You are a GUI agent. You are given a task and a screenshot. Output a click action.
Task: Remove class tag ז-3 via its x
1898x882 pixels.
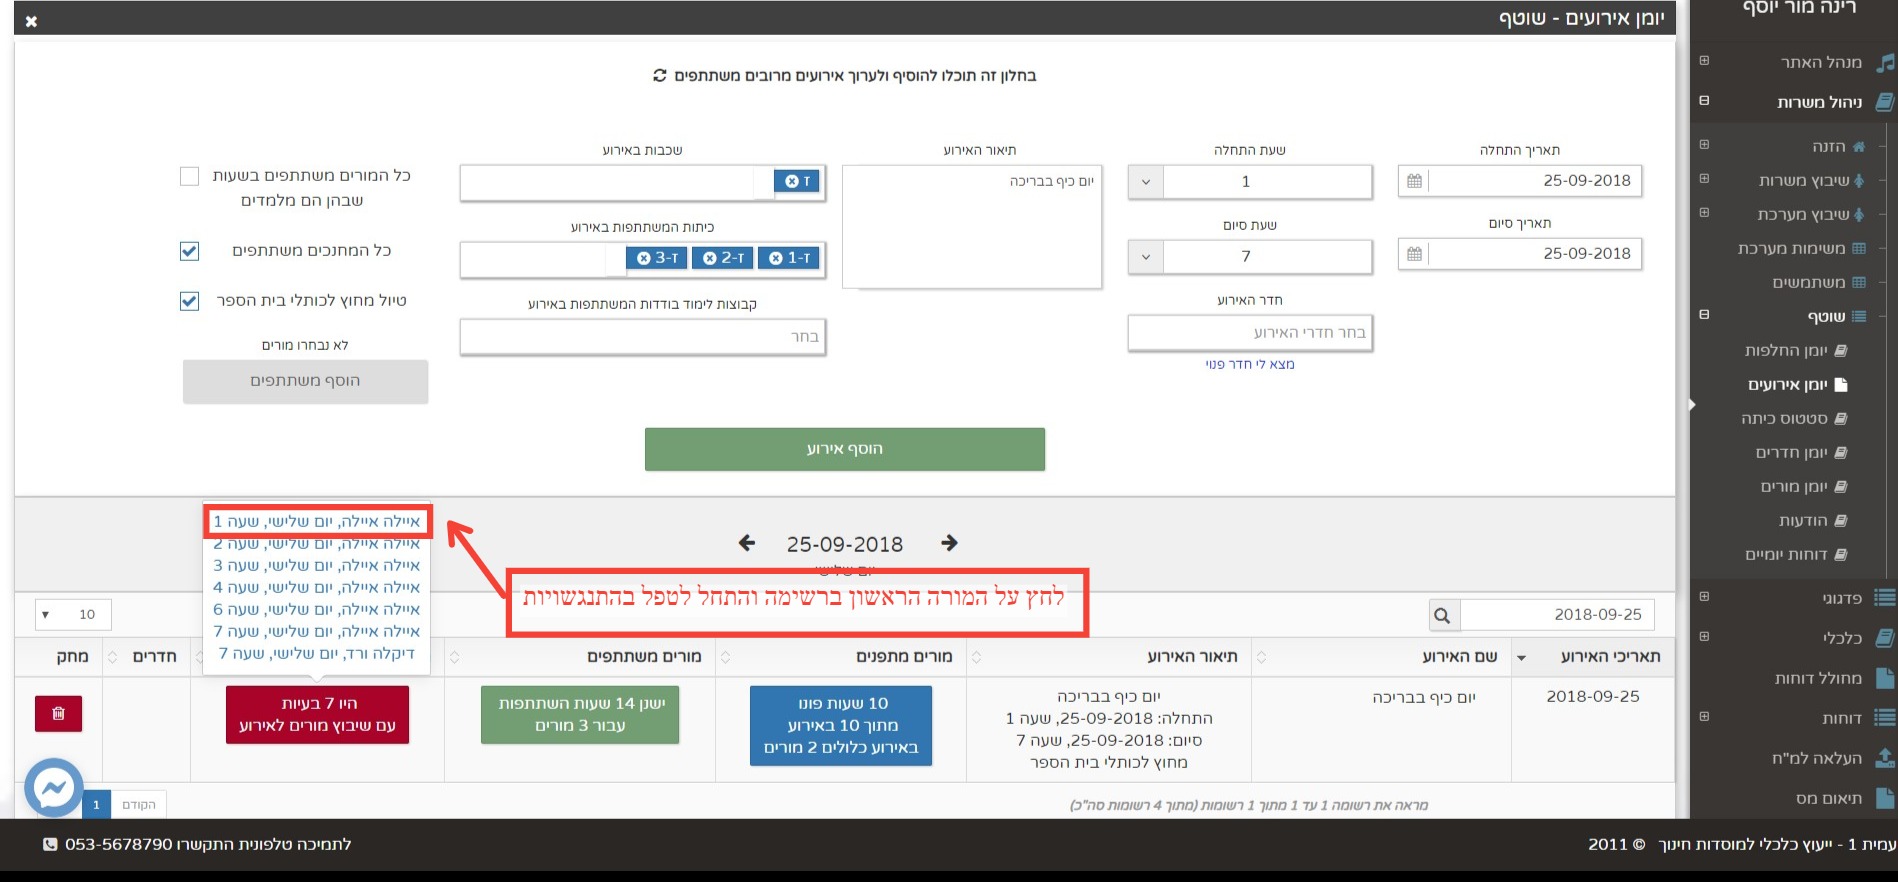644,258
